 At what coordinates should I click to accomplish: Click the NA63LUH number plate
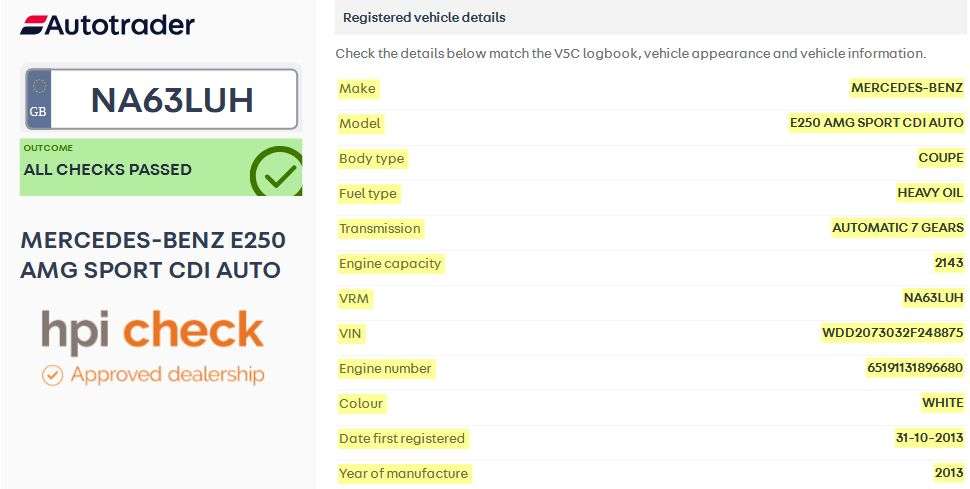(x=172, y=100)
